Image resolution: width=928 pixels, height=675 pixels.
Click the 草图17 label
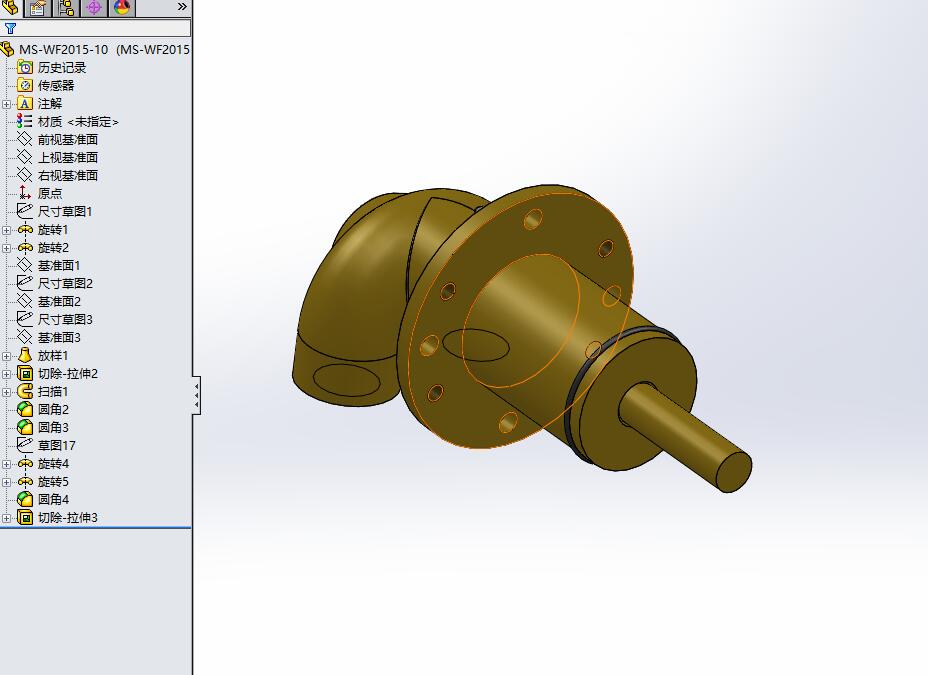(57, 445)
